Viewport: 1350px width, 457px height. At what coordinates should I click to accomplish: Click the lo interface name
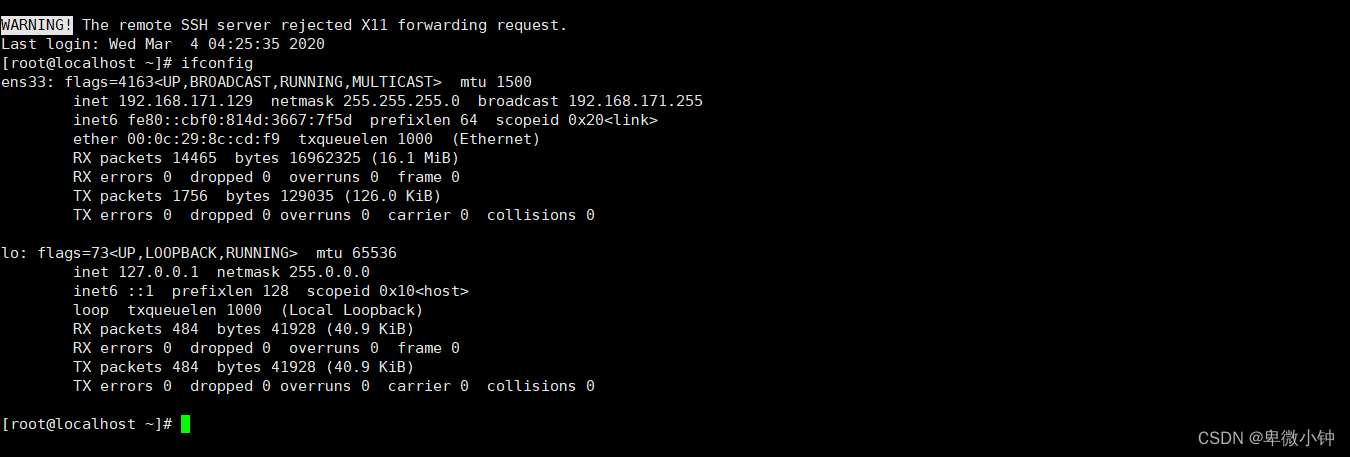(x=10, y=253)
